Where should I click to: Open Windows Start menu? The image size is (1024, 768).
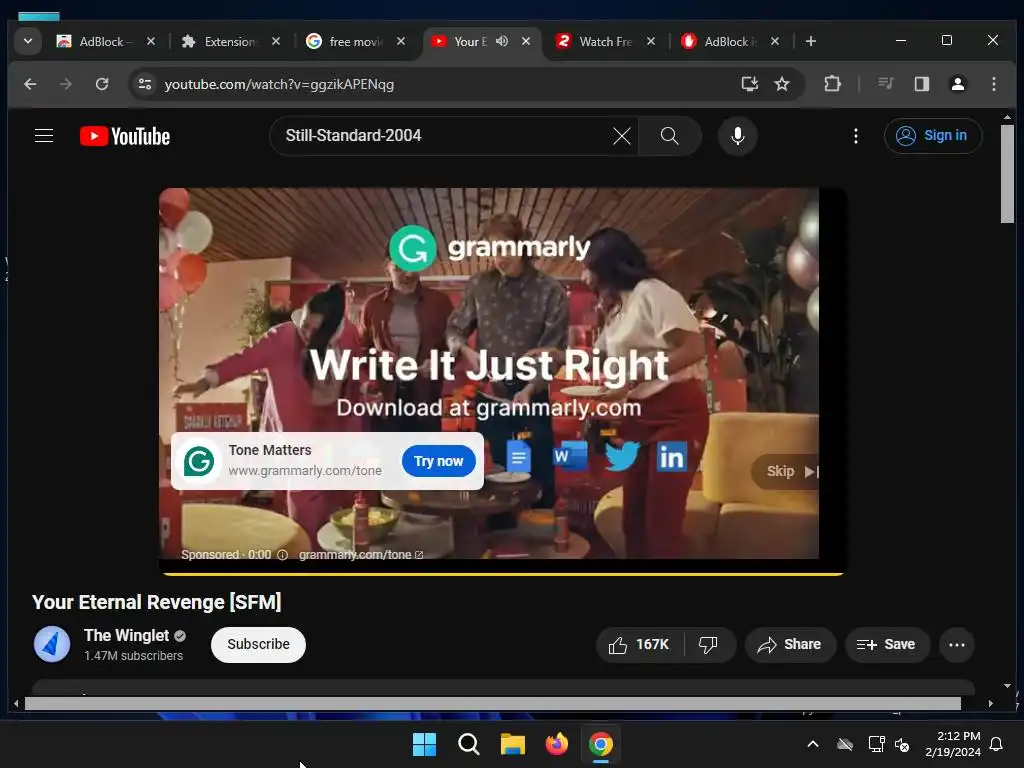pyautogui.click(x=424, y=744)
